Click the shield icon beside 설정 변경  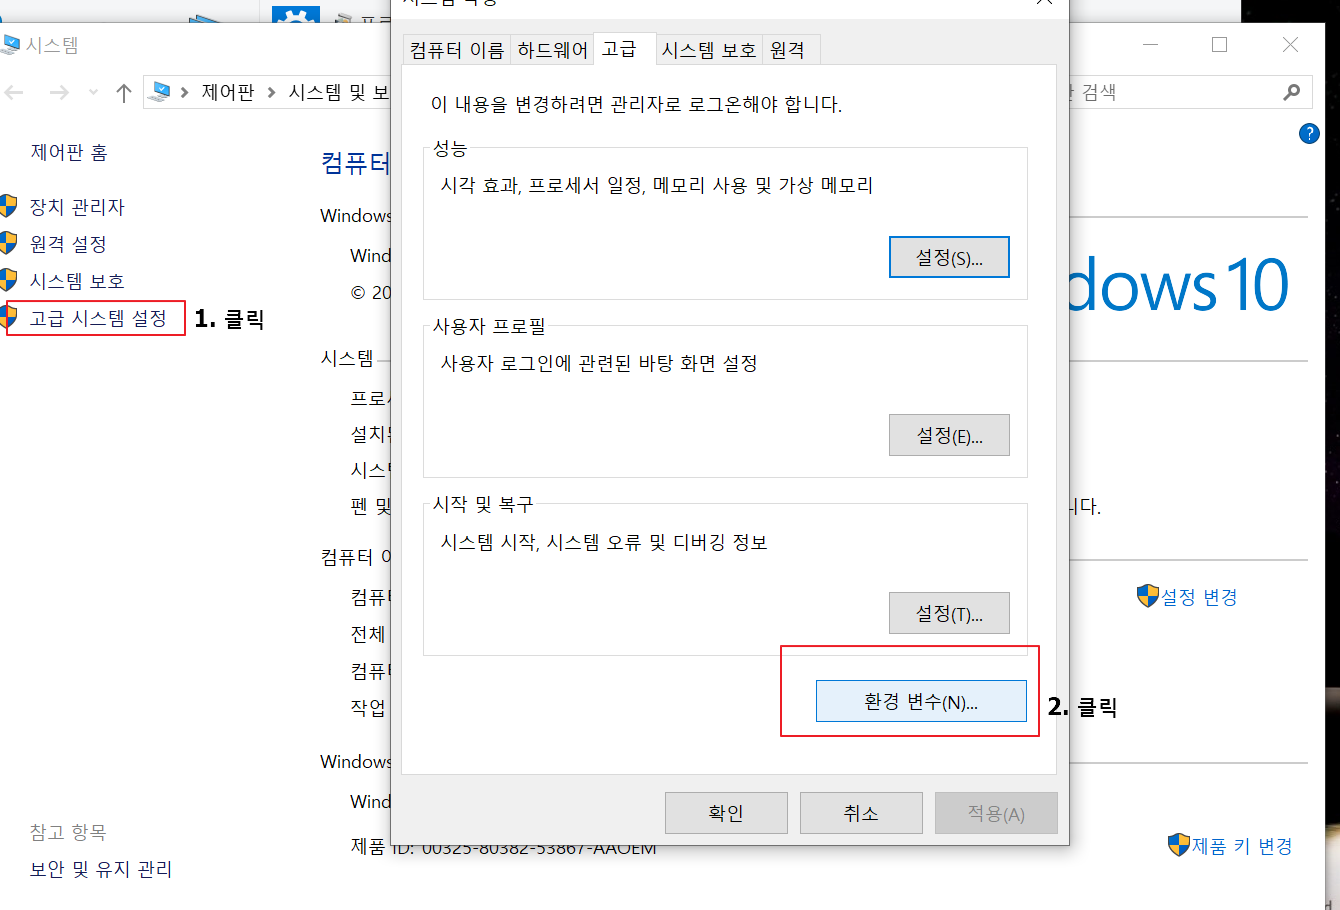click(x=1147, y=596)
